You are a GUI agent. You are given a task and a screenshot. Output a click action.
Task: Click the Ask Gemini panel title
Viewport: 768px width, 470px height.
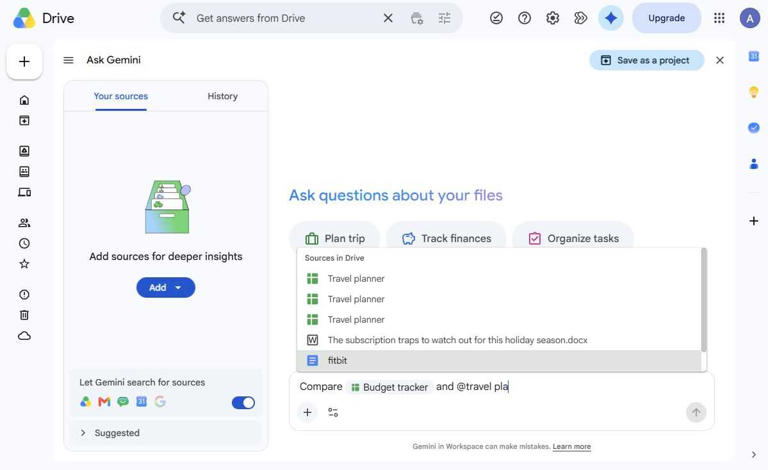[x=114, y=60]
